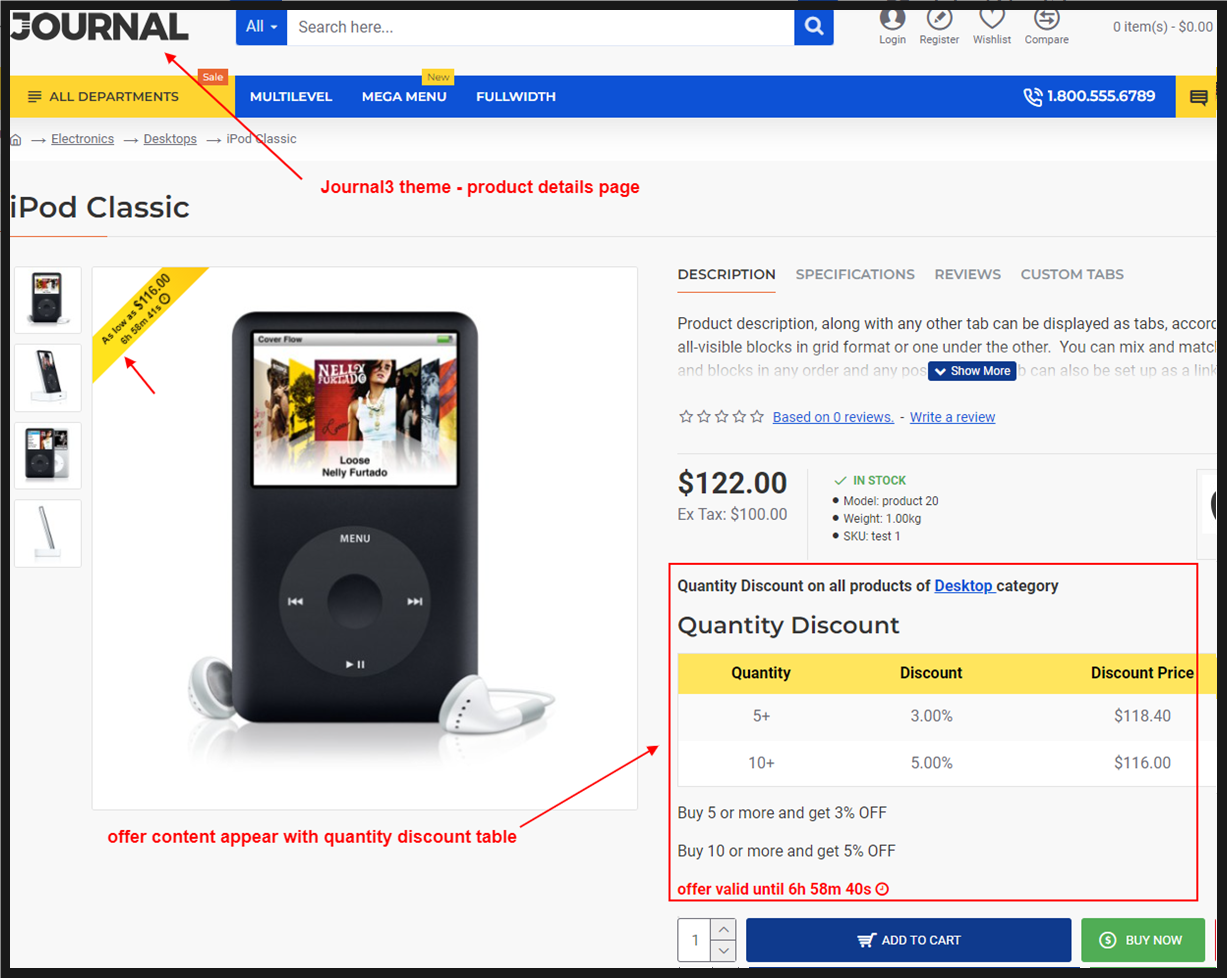
Task: Increase quantity with the up arrow
Action: point(723,929)
